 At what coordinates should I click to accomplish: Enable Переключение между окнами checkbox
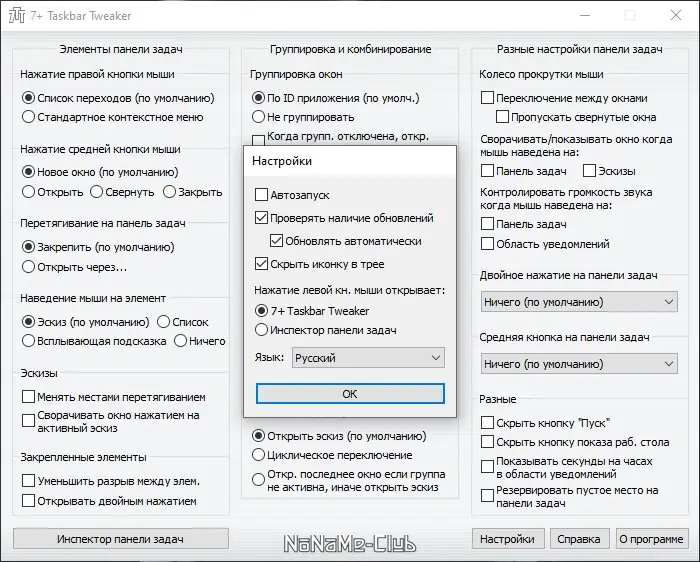pyautogui.click(x=488, y=98)
